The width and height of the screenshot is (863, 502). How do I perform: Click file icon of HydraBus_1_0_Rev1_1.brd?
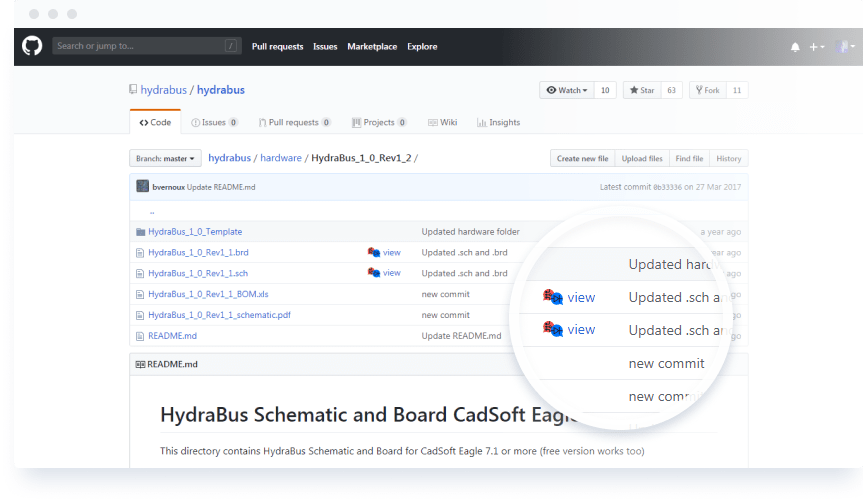pyautogui.click(x=140, y=253)
